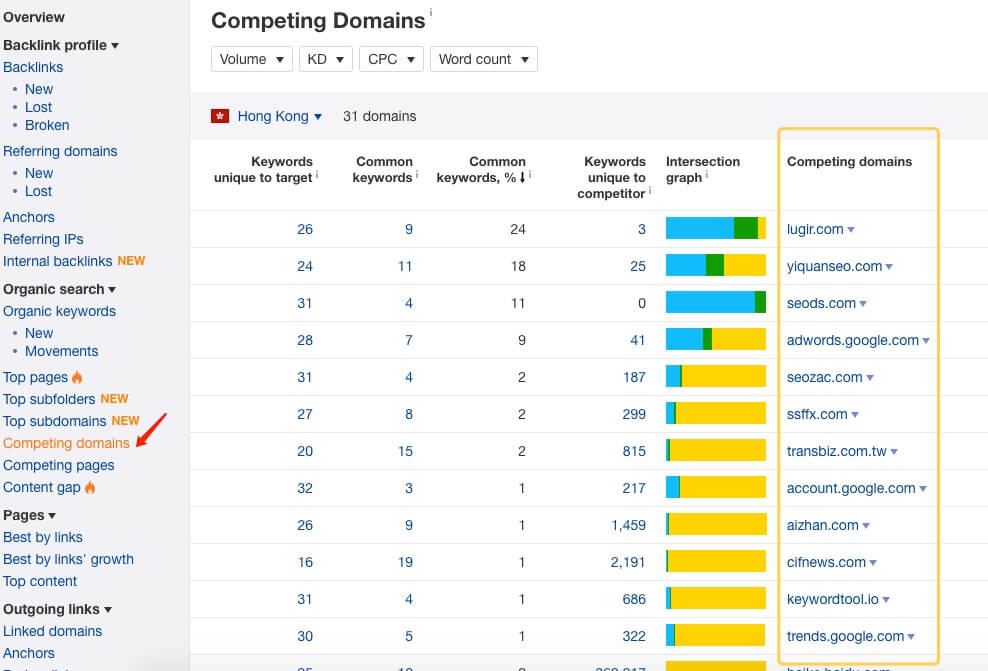Open the Word count filter dropdown
The image size is (988, 671).
tap(483, 59)
